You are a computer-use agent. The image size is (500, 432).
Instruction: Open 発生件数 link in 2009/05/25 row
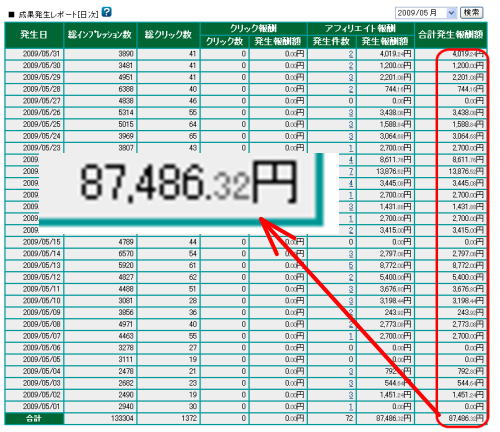click(351, 124)
